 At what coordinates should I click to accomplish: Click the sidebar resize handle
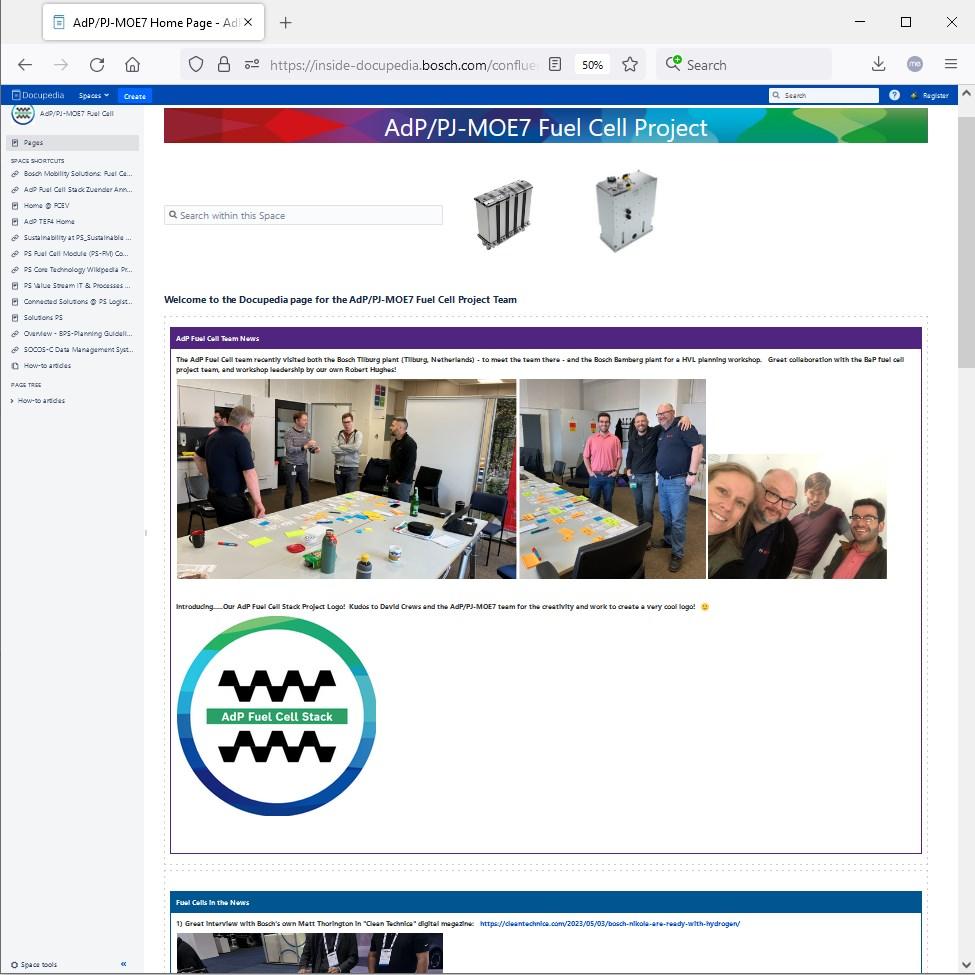[x=146, y=533]
